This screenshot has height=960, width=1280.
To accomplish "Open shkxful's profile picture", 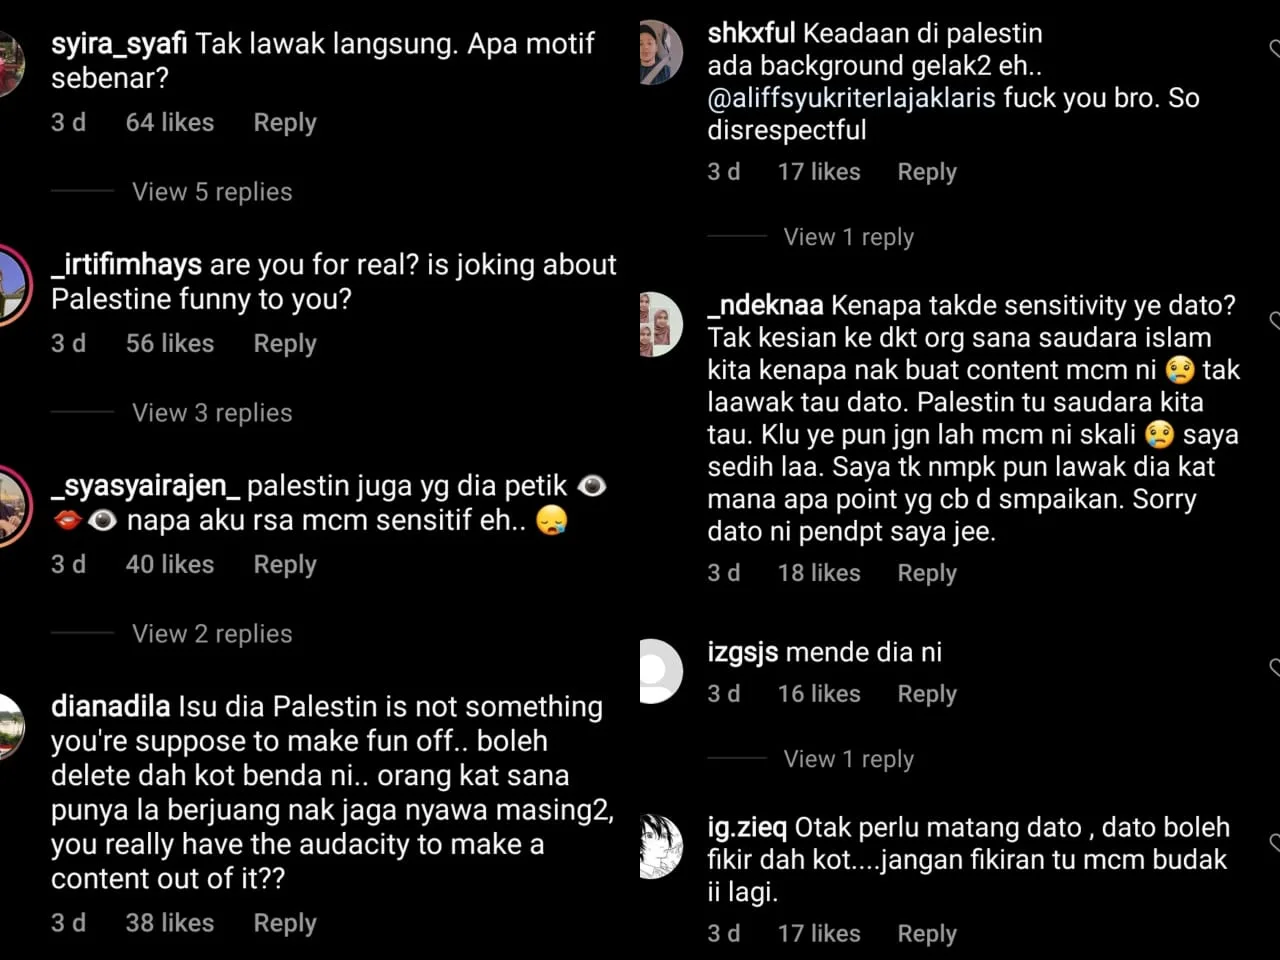I will 660,52.
